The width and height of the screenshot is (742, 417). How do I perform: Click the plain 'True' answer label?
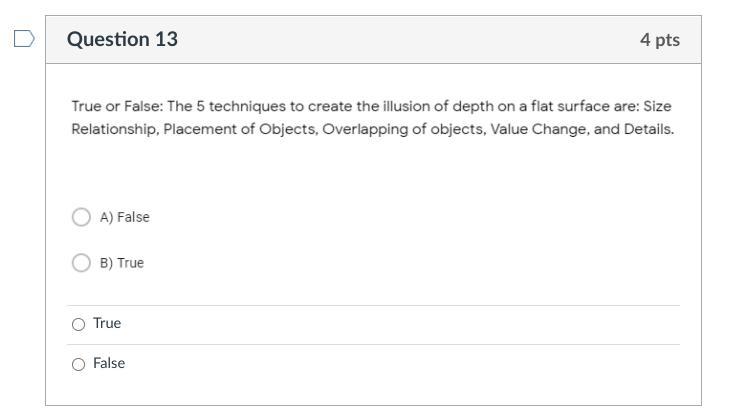point(107,323)
